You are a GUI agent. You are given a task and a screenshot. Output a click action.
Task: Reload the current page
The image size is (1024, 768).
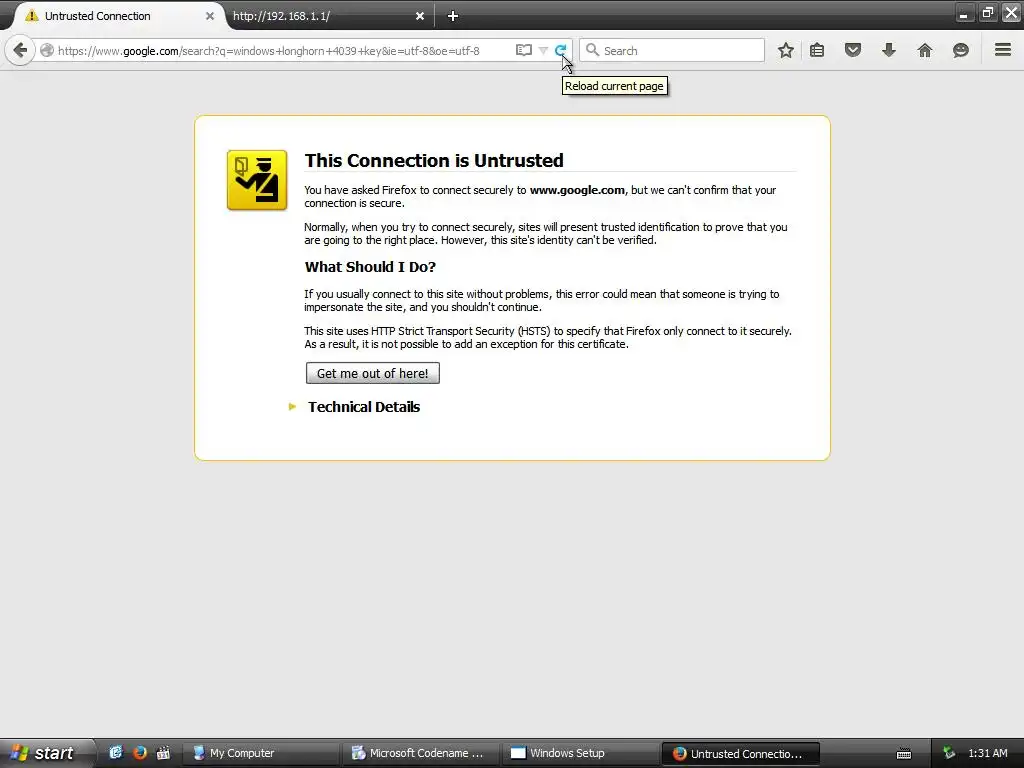pos(560,50)
